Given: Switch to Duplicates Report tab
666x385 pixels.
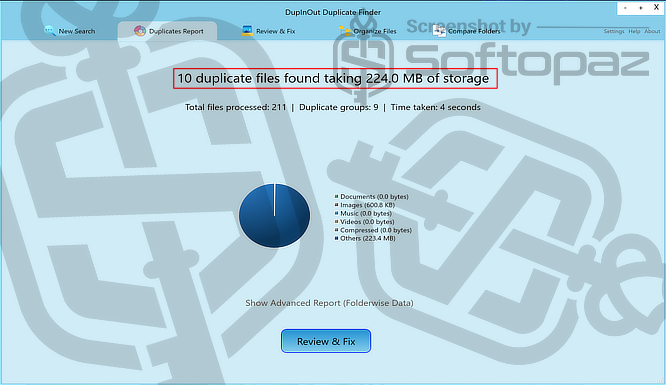Looking at the screenshot, I should [x=167, y=31].
